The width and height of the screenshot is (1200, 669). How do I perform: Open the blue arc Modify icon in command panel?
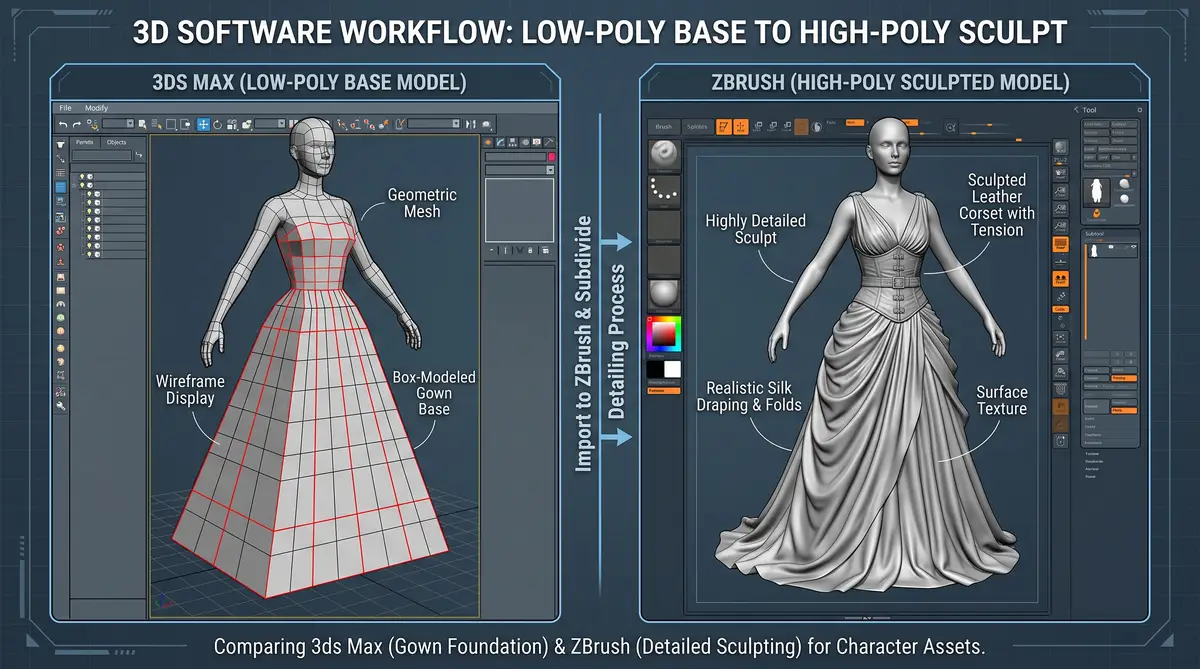point(500,142)
